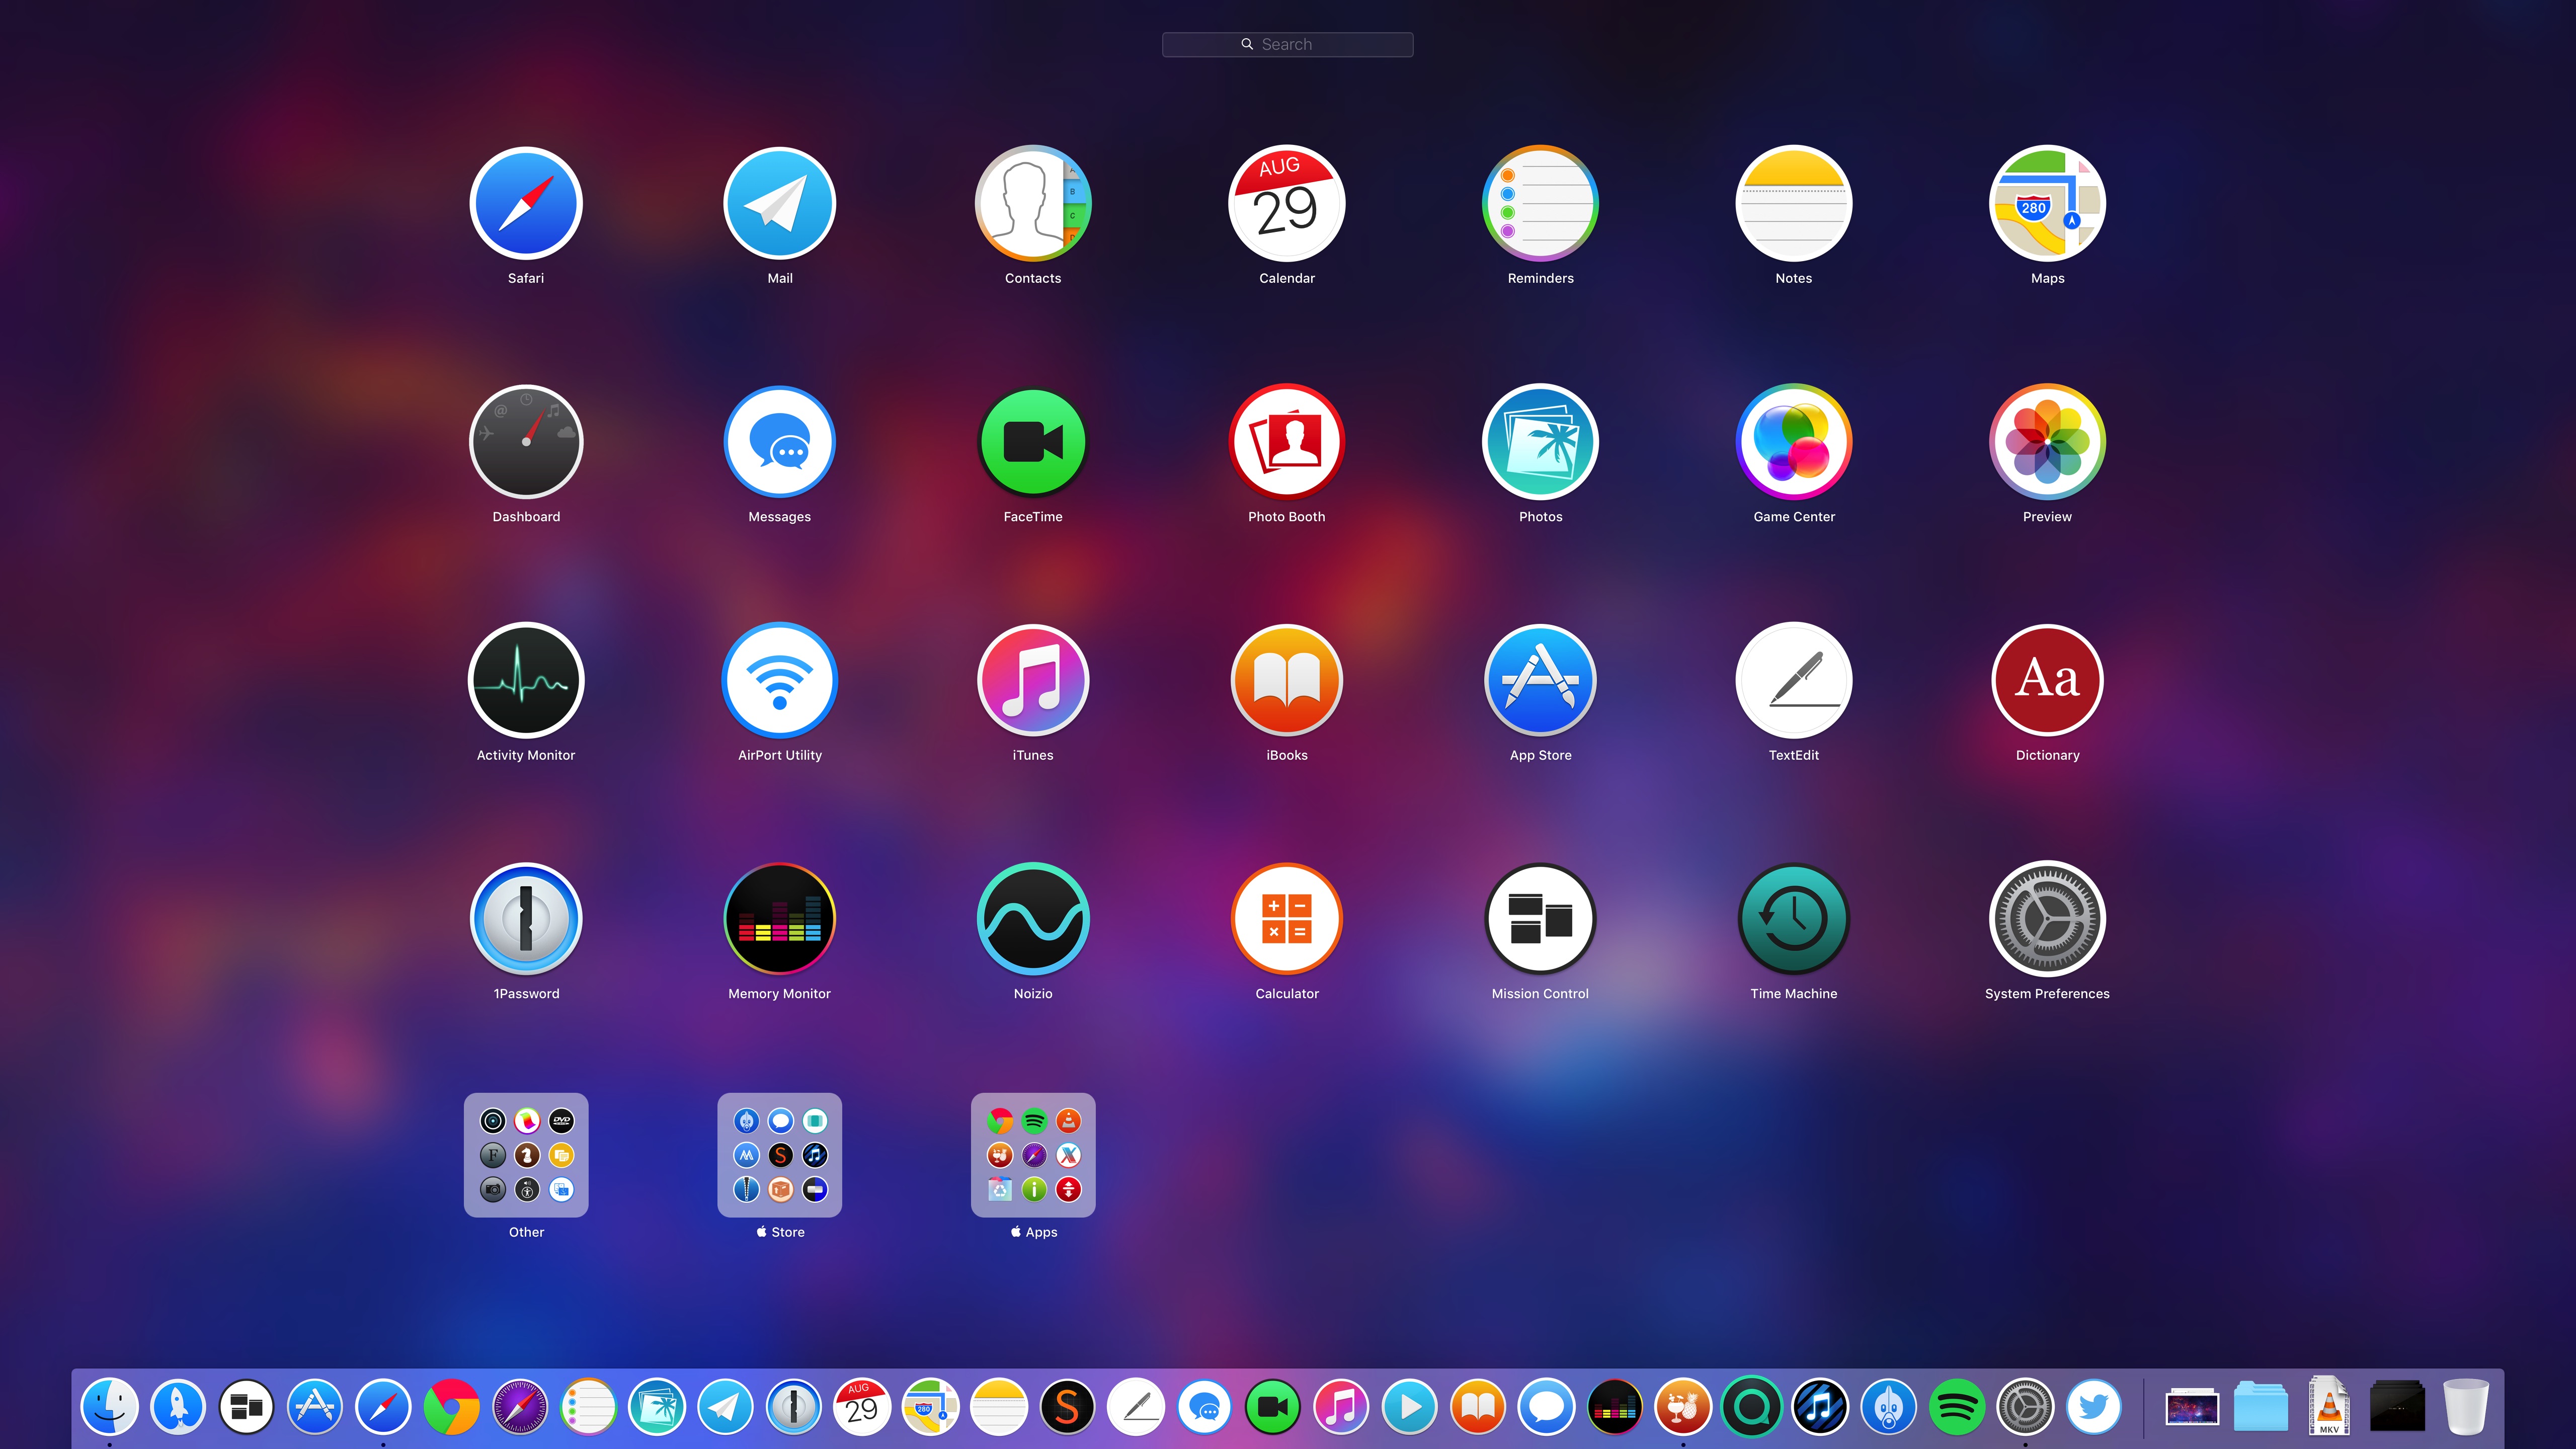Open Maps from the Launchpad grid

pyautogui.click(x=2047, y=203)
